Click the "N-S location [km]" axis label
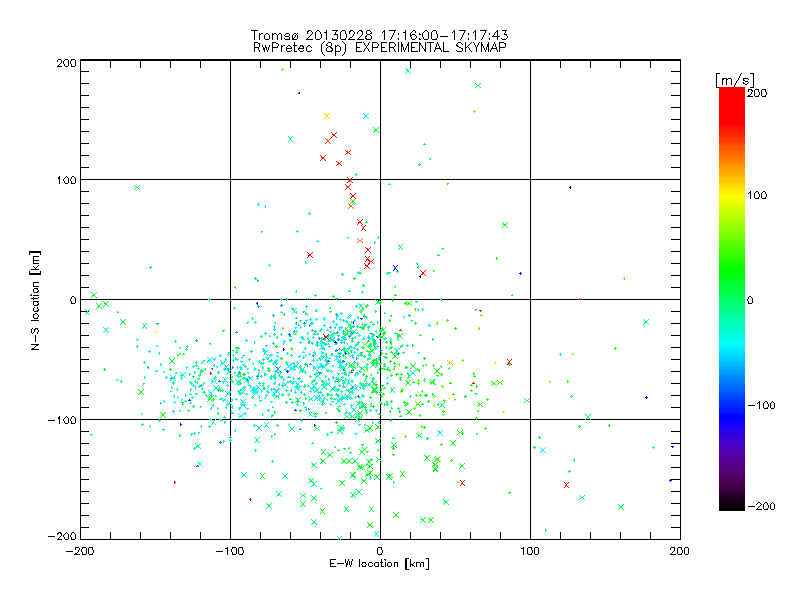The height and width of the screenshot is (600, 800). pos(35,300)
